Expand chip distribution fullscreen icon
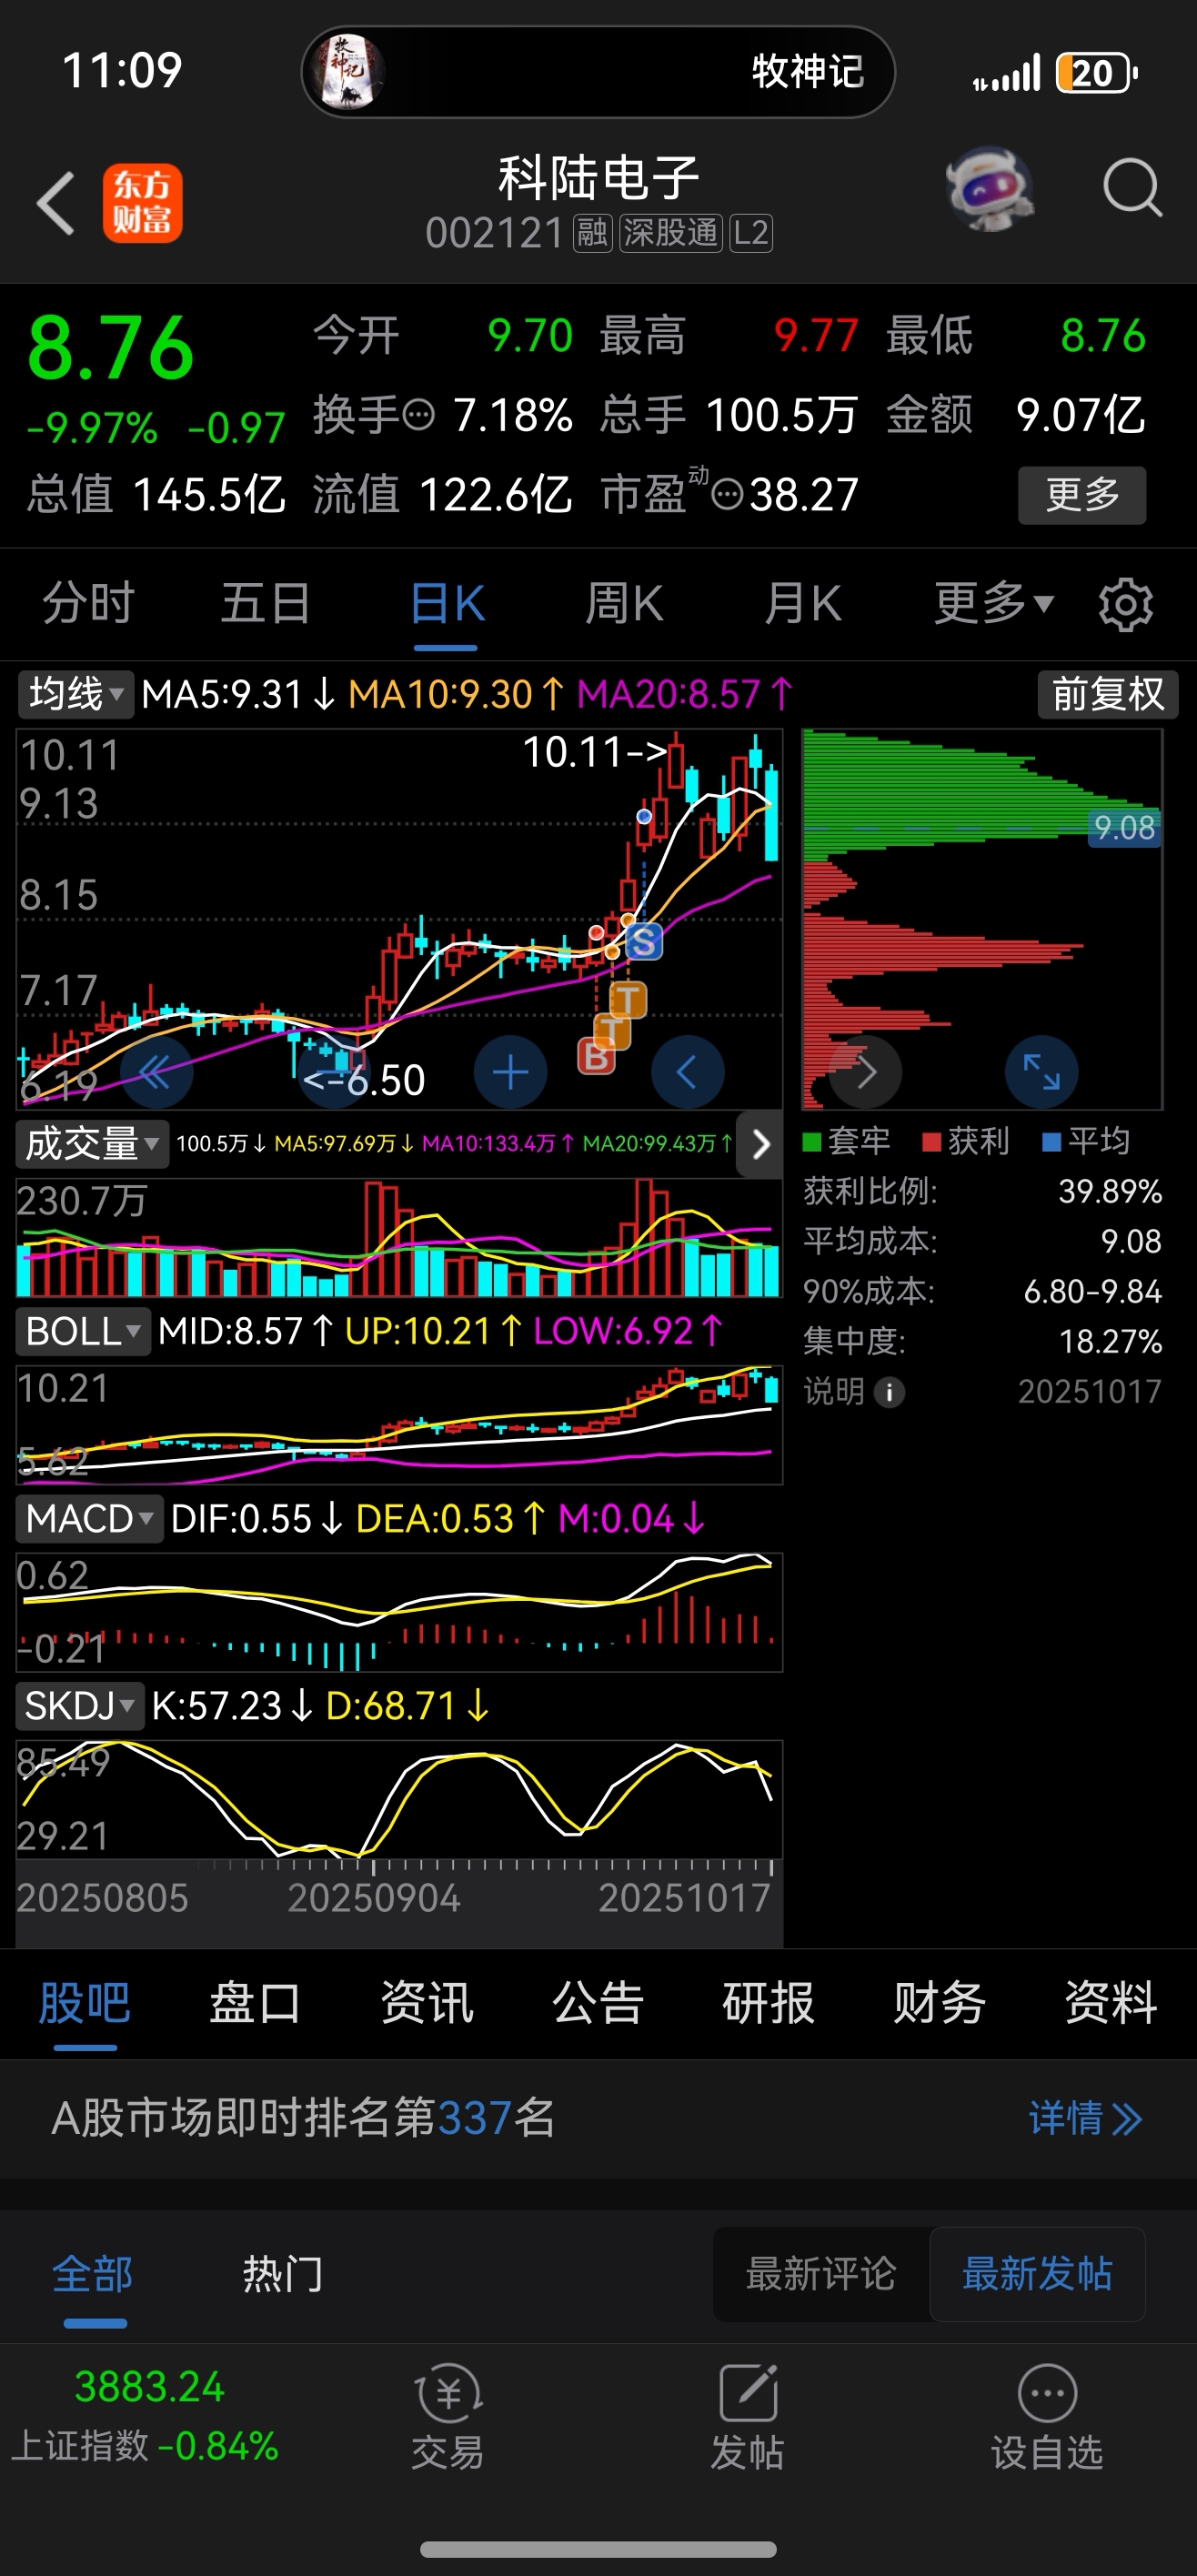 click(1041, 1073)
